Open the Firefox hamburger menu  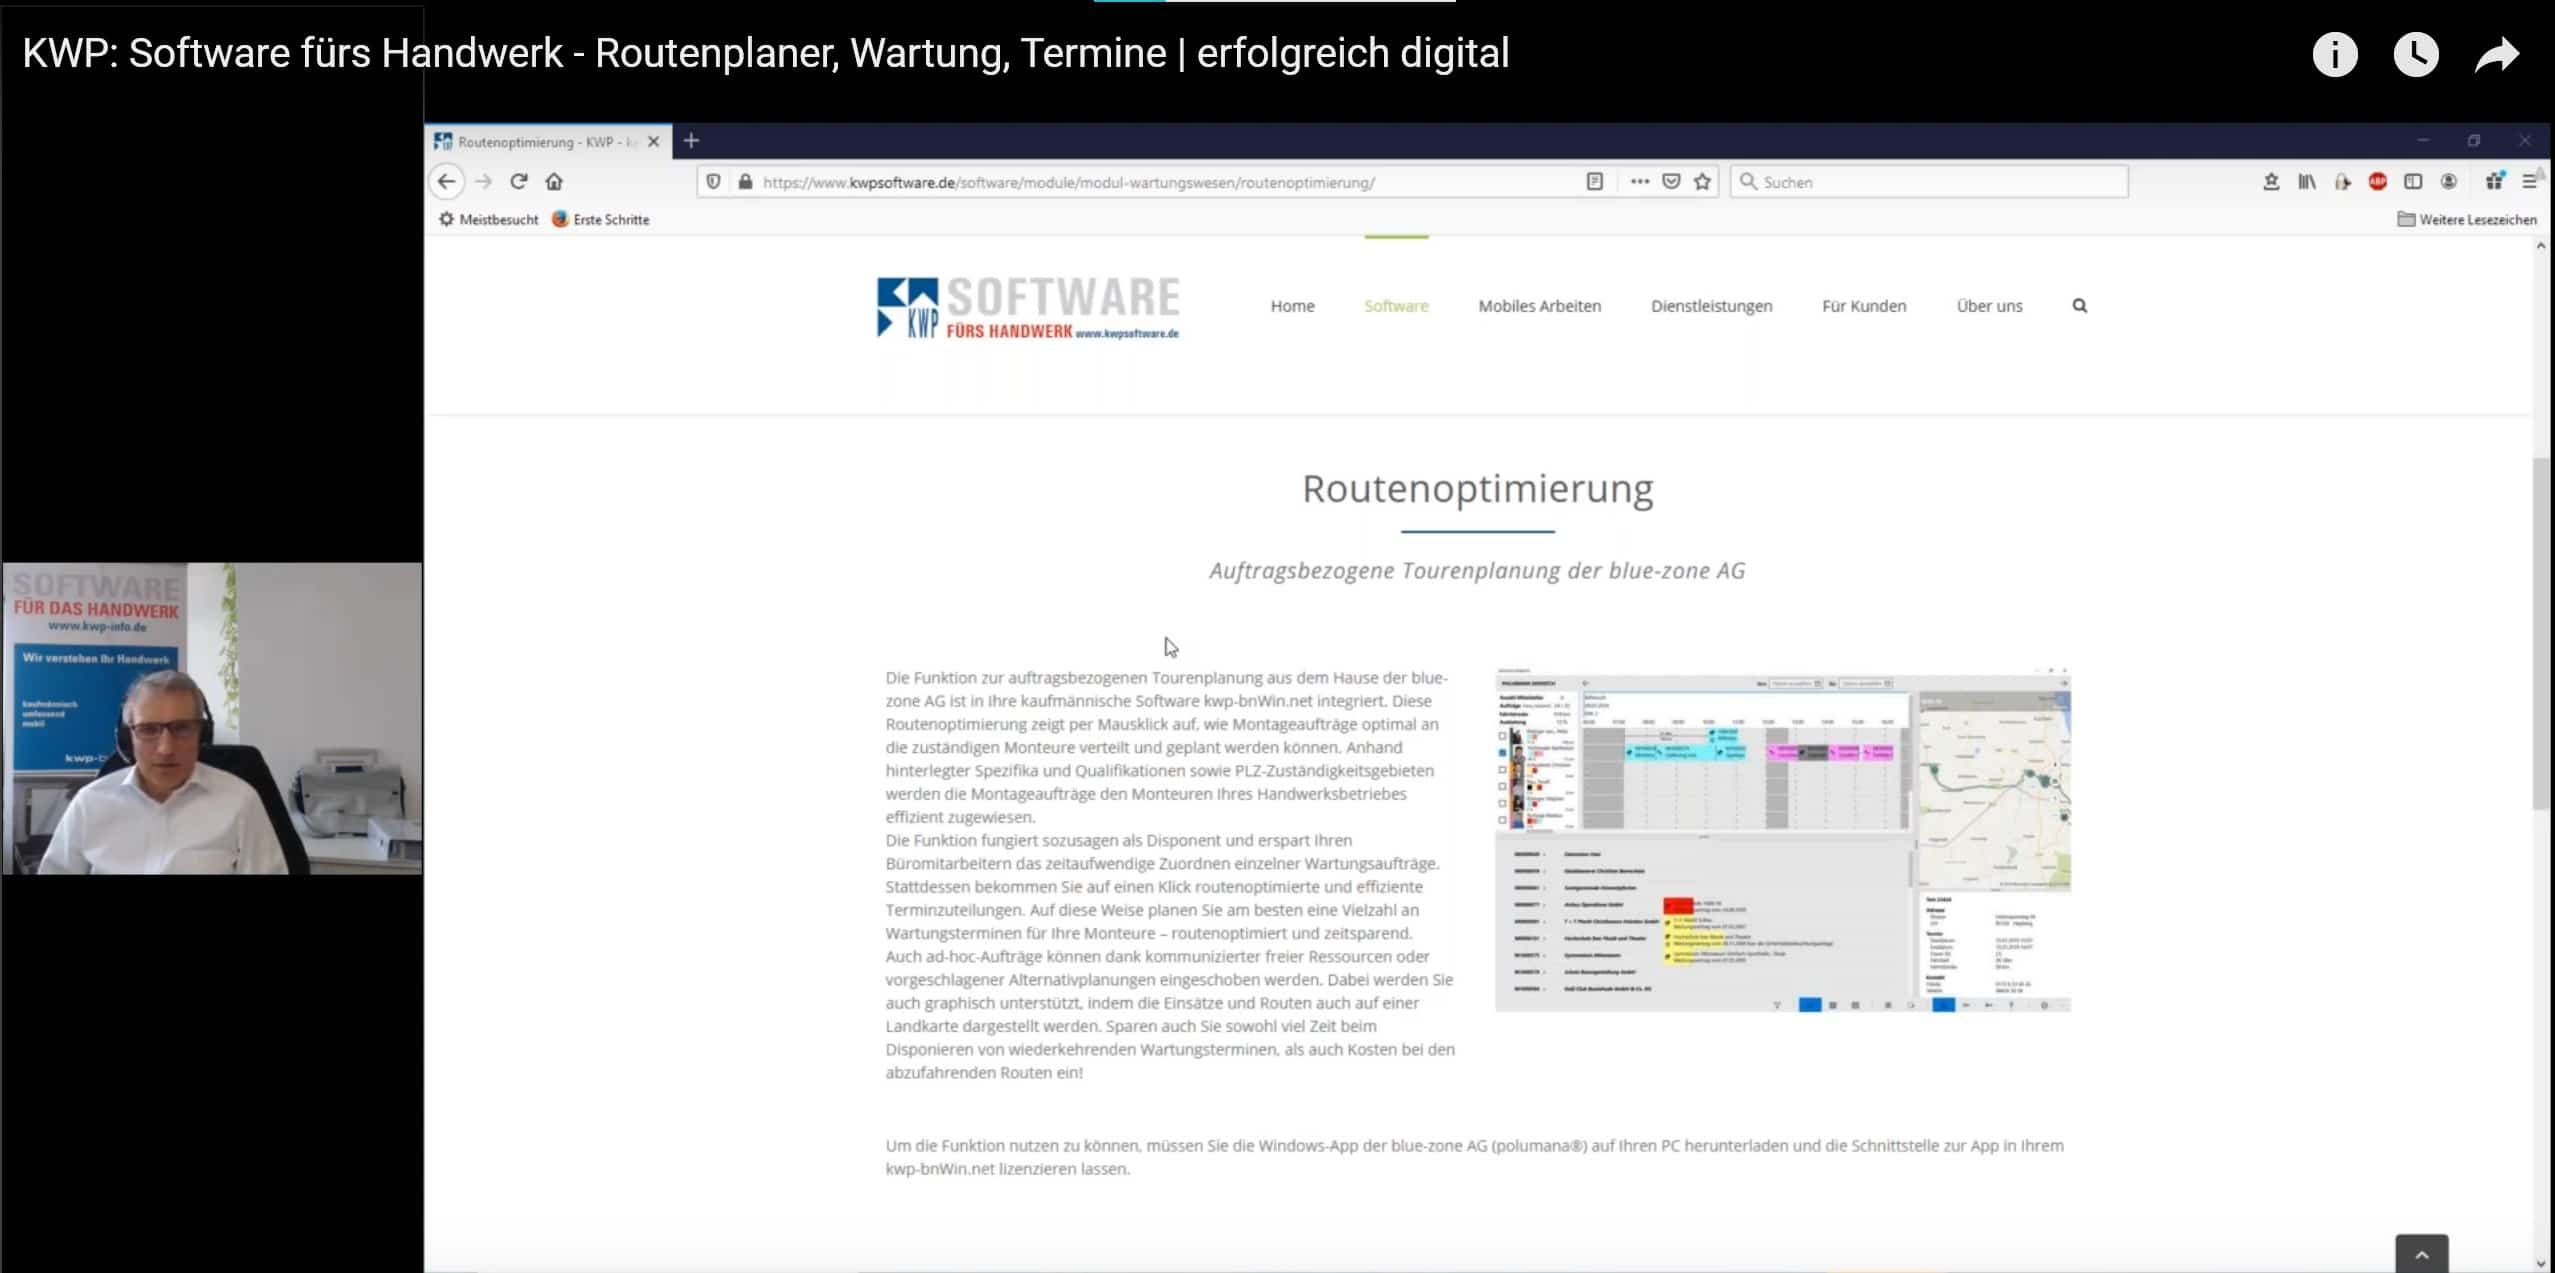[x=2529, y=181]
